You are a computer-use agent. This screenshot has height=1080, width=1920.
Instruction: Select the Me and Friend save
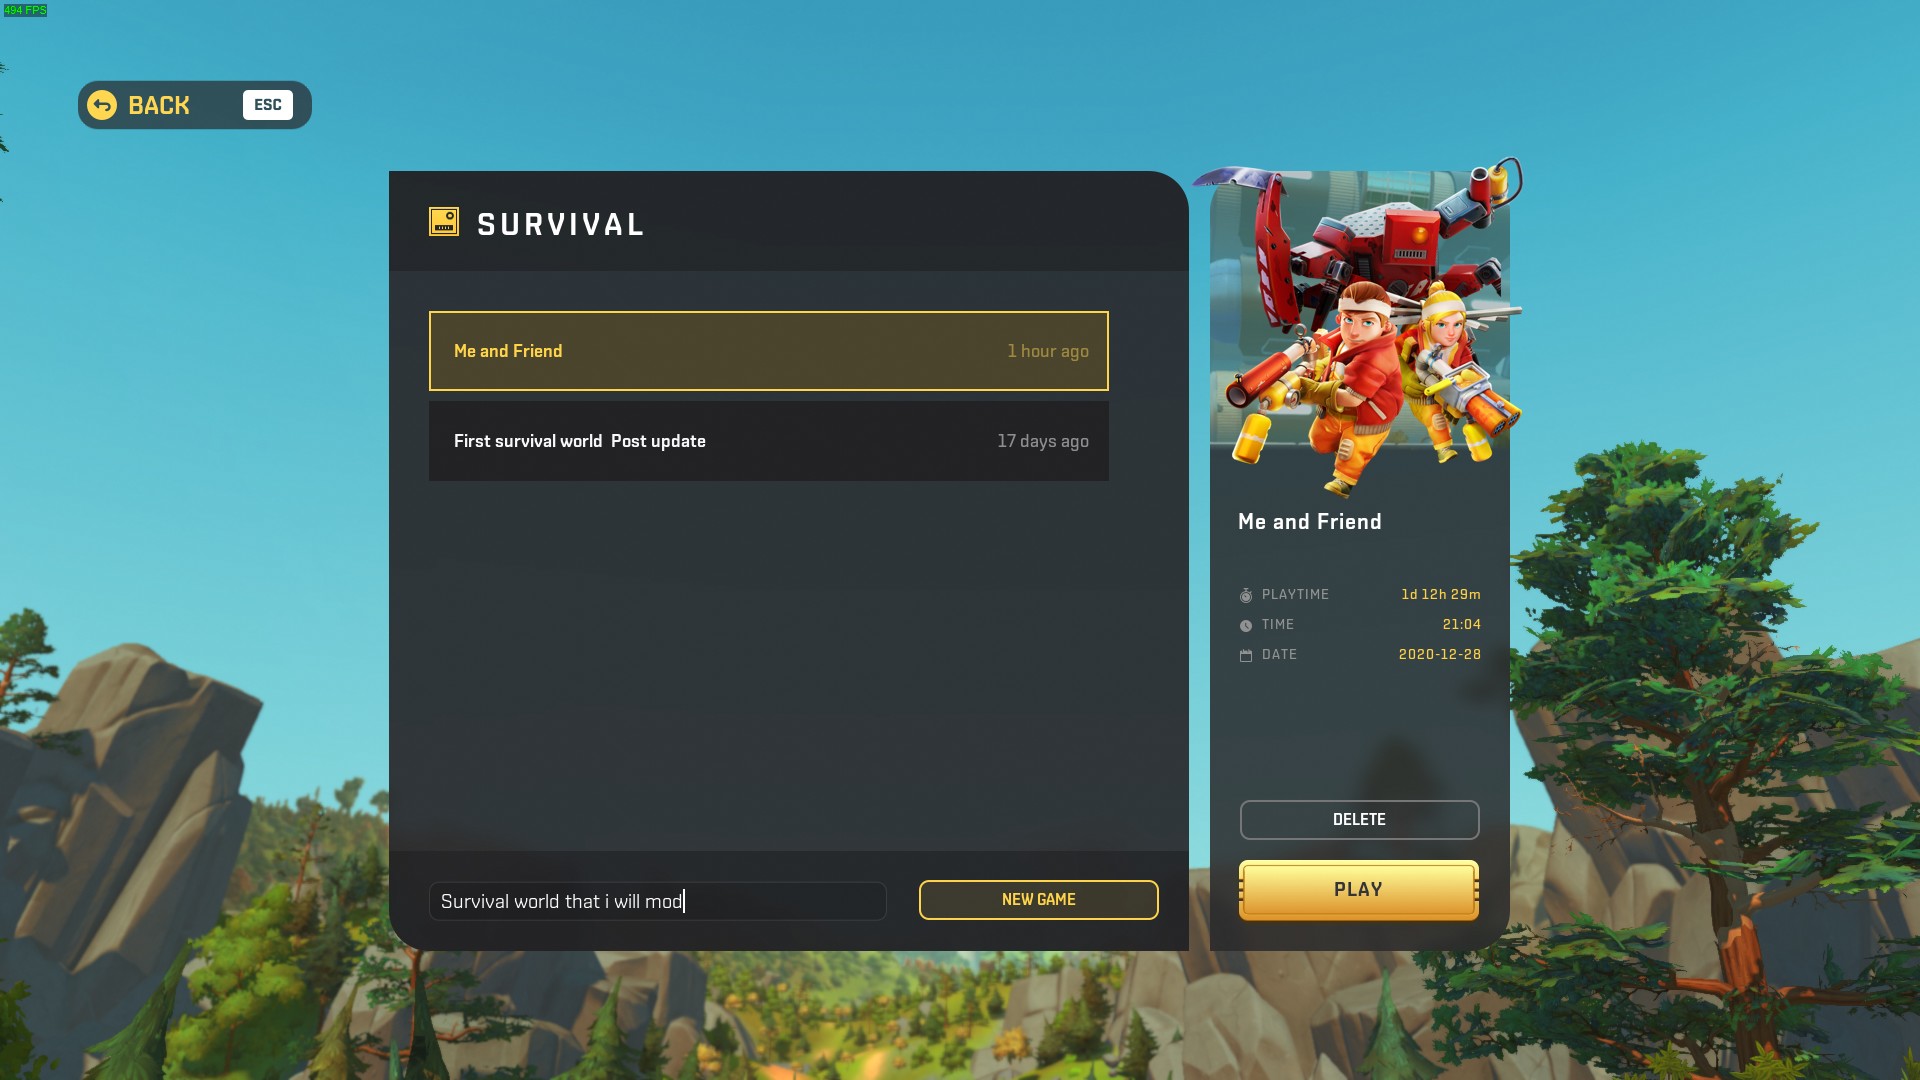tap(768, 351)
